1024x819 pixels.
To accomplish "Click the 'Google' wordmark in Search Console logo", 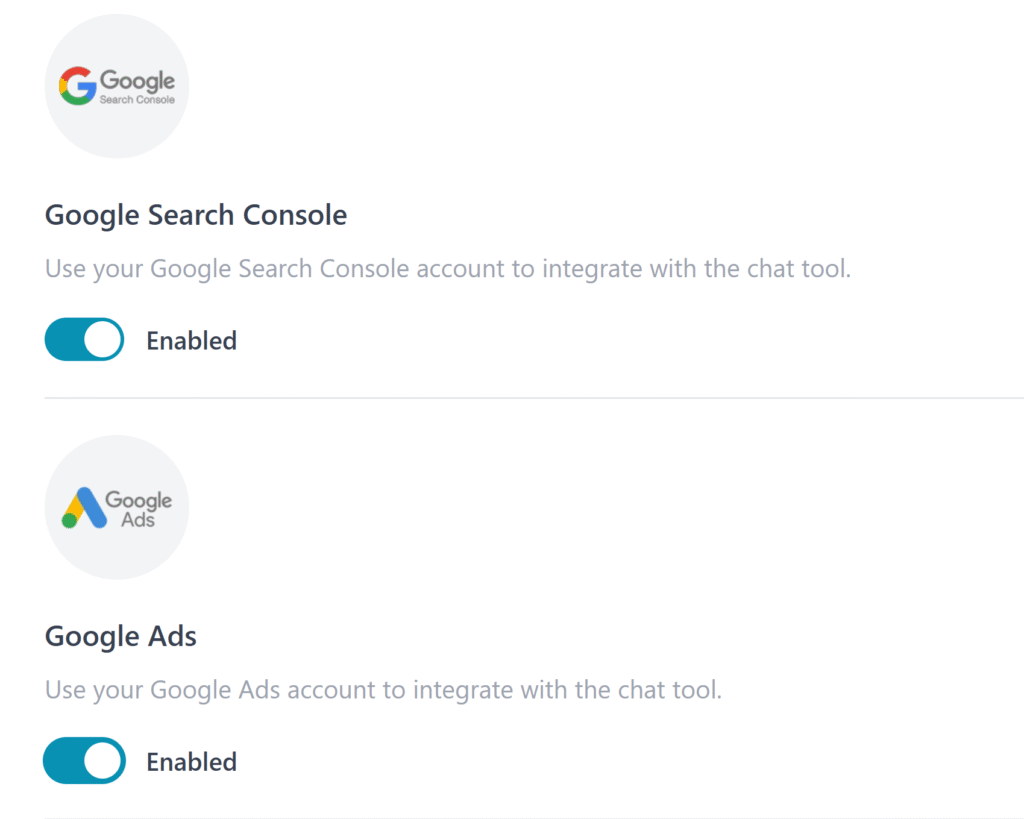I will pyautogui.click(x=137, y=81).
